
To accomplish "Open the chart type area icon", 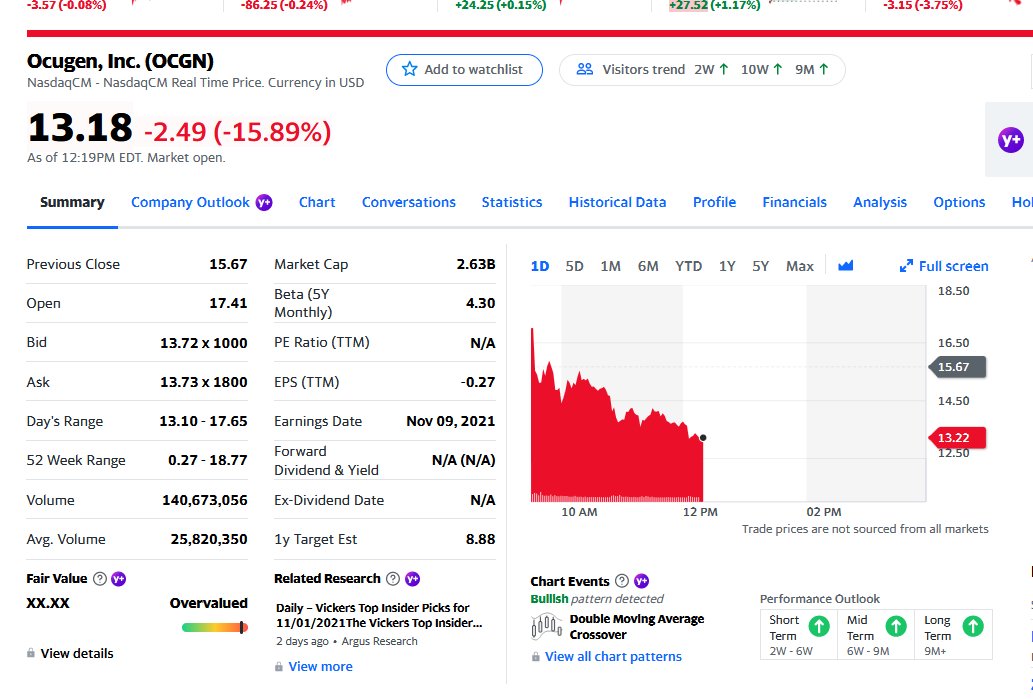I will tap(845, 266).
